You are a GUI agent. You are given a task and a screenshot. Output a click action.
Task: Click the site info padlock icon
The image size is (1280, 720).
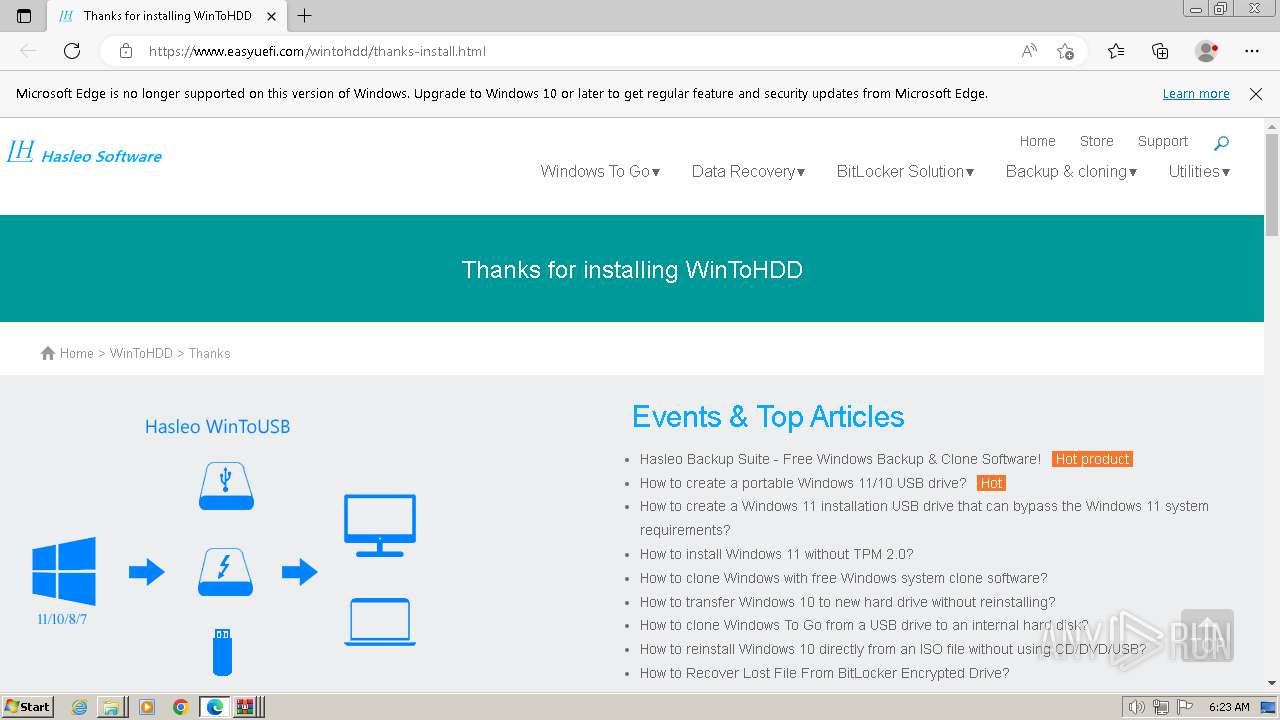pyautogui.click(x=125, y=51)
